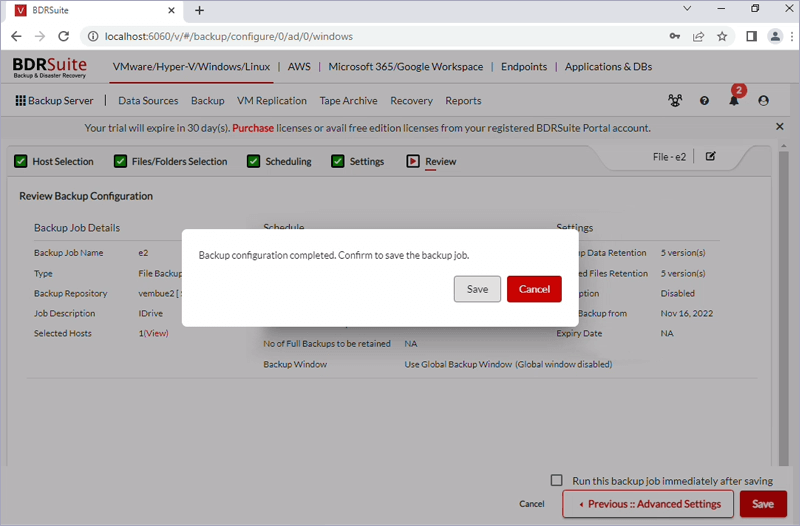Open the user management group icon

pyautogui.click(x=675, y=101)
